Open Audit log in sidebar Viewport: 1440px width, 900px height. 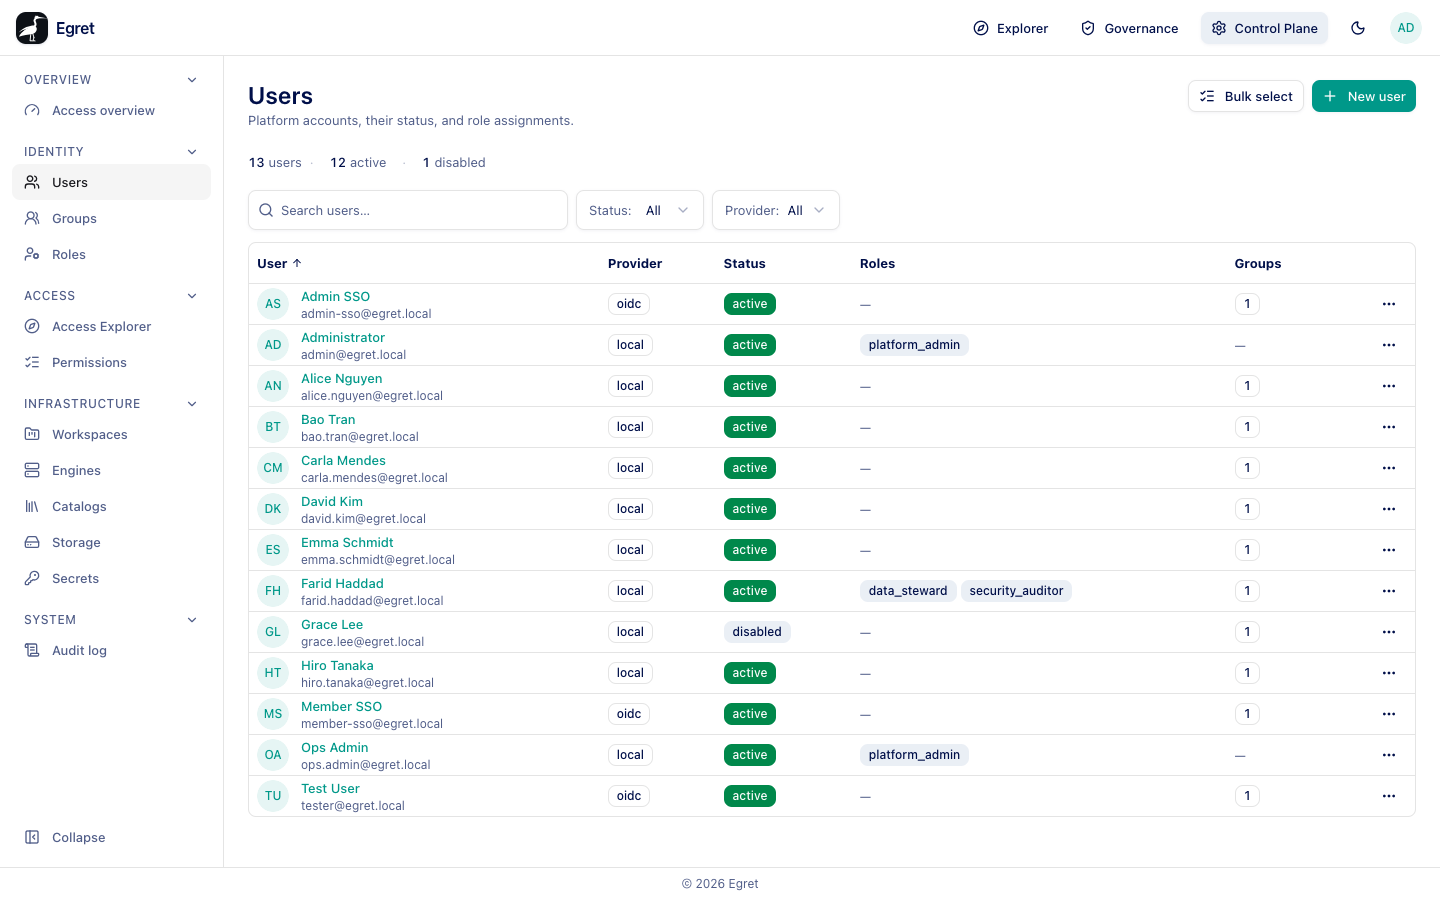(x=111, y=651)
